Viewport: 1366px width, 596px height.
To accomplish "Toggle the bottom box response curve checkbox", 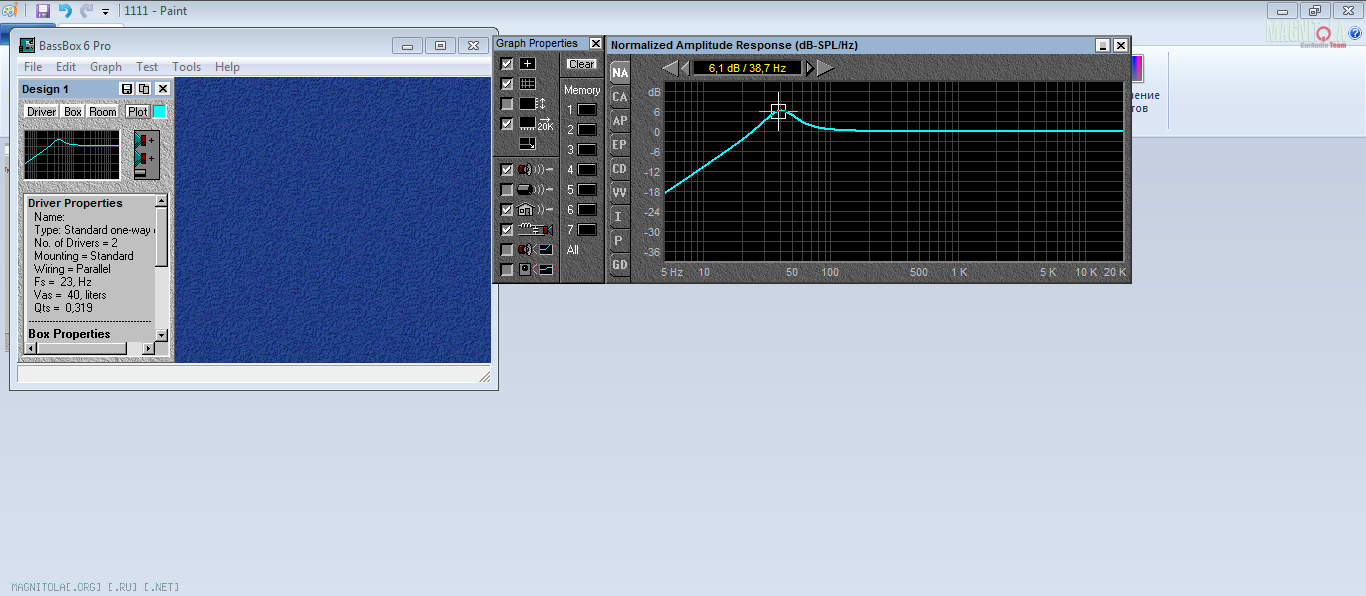I will pyautogui.click(x=507, y=270).
